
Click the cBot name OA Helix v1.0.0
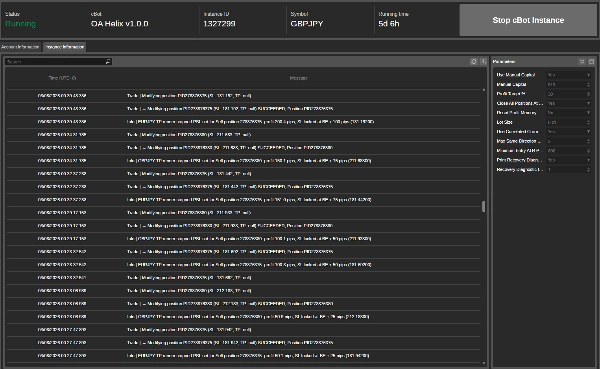coord(119,24)
